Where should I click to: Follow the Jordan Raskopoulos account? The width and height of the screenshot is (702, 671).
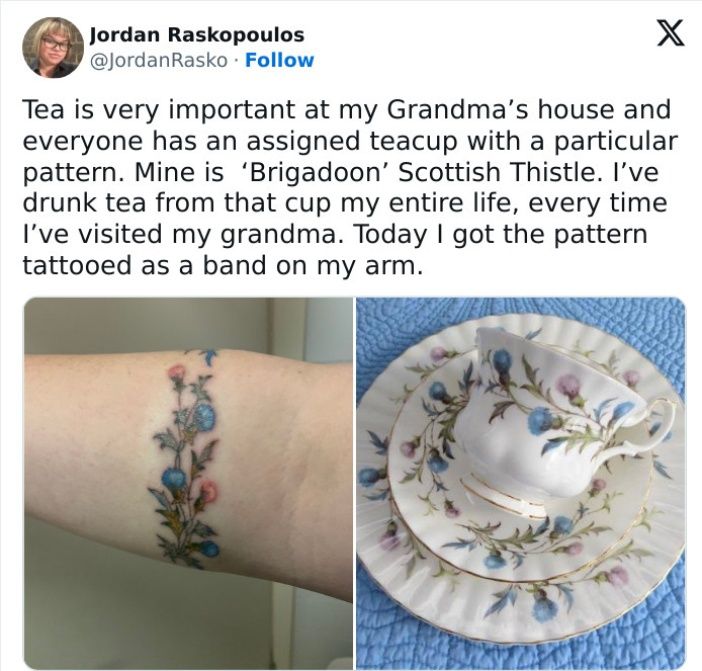(280, 60)
